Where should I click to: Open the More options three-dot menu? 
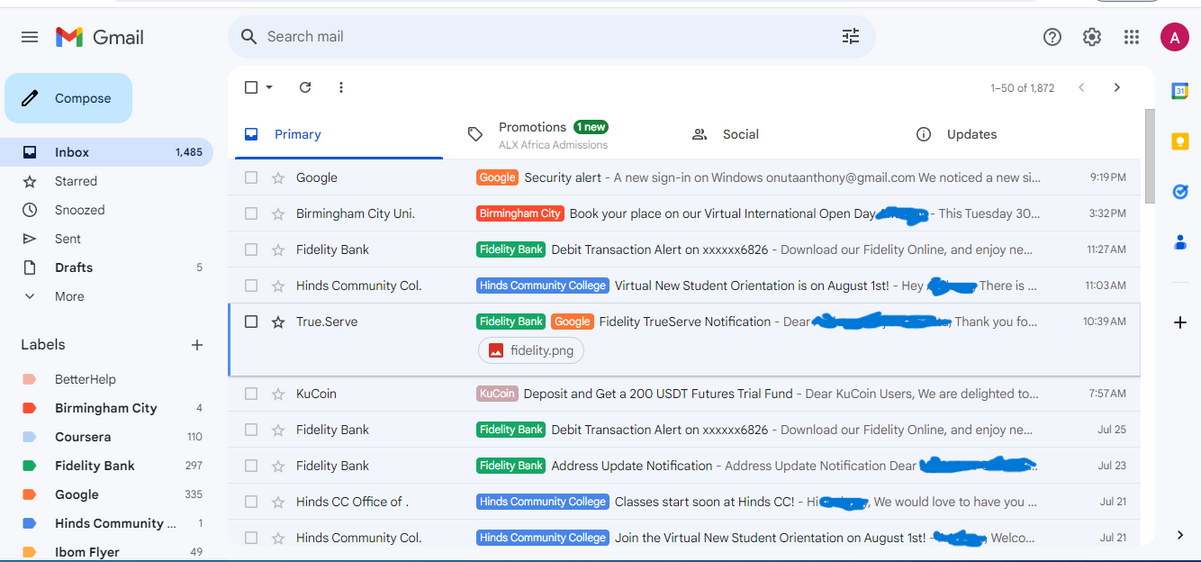341,88
